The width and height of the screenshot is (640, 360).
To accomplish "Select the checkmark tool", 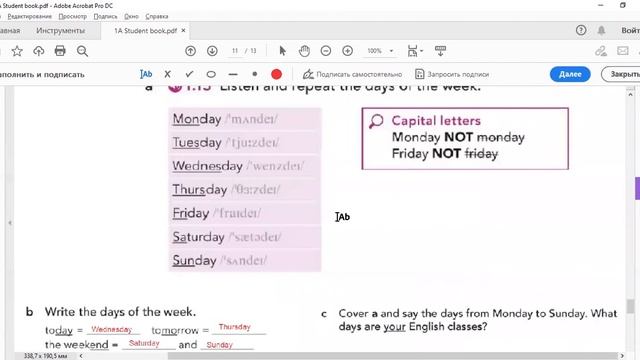I will pos(189,74).
